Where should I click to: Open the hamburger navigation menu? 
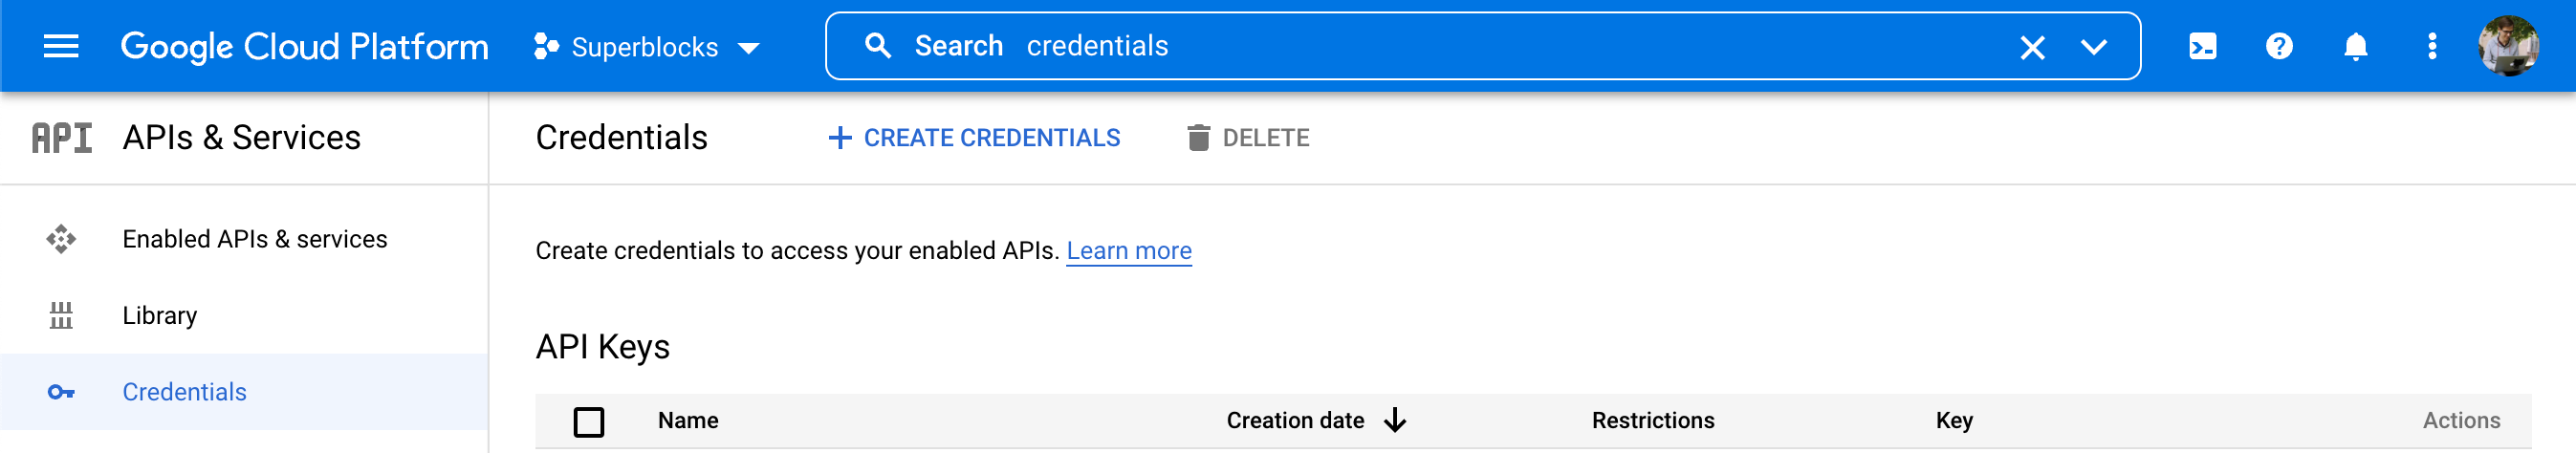(x=61, y=46)
